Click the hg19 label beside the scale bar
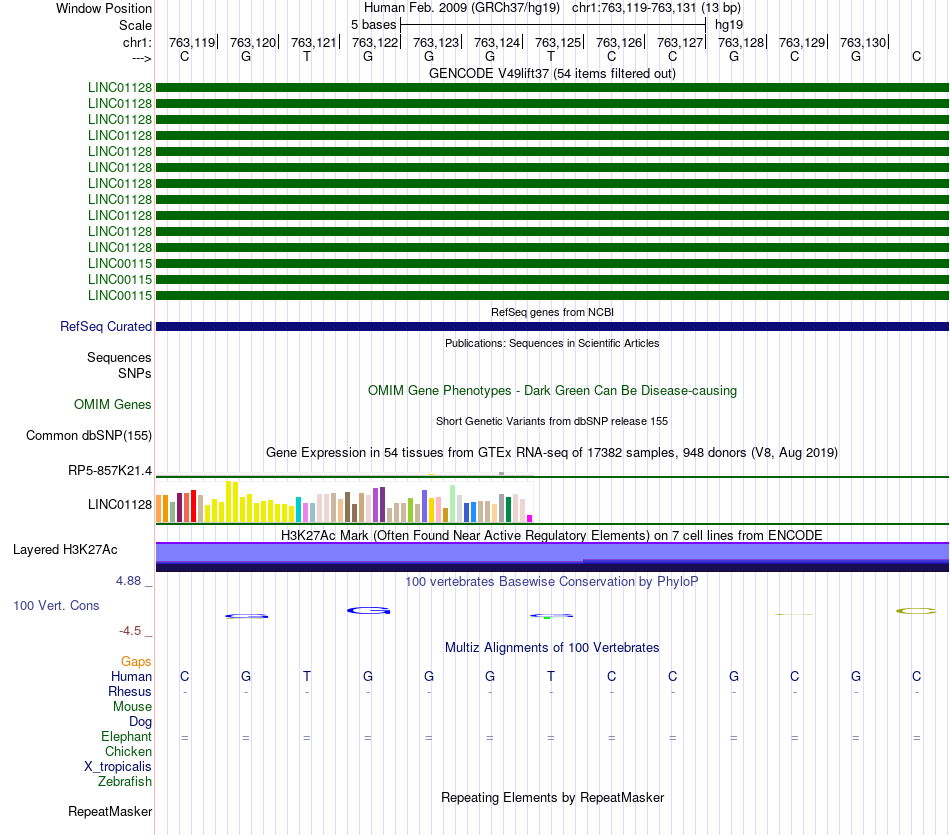The width and height of the screenshot is (950, 835). pos(729,25)
